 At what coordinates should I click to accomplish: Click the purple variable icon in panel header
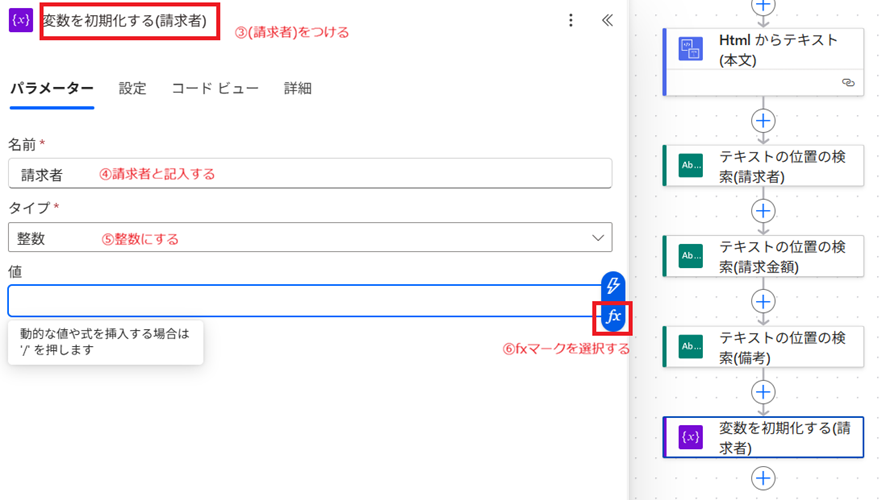[x=21, y=20]
